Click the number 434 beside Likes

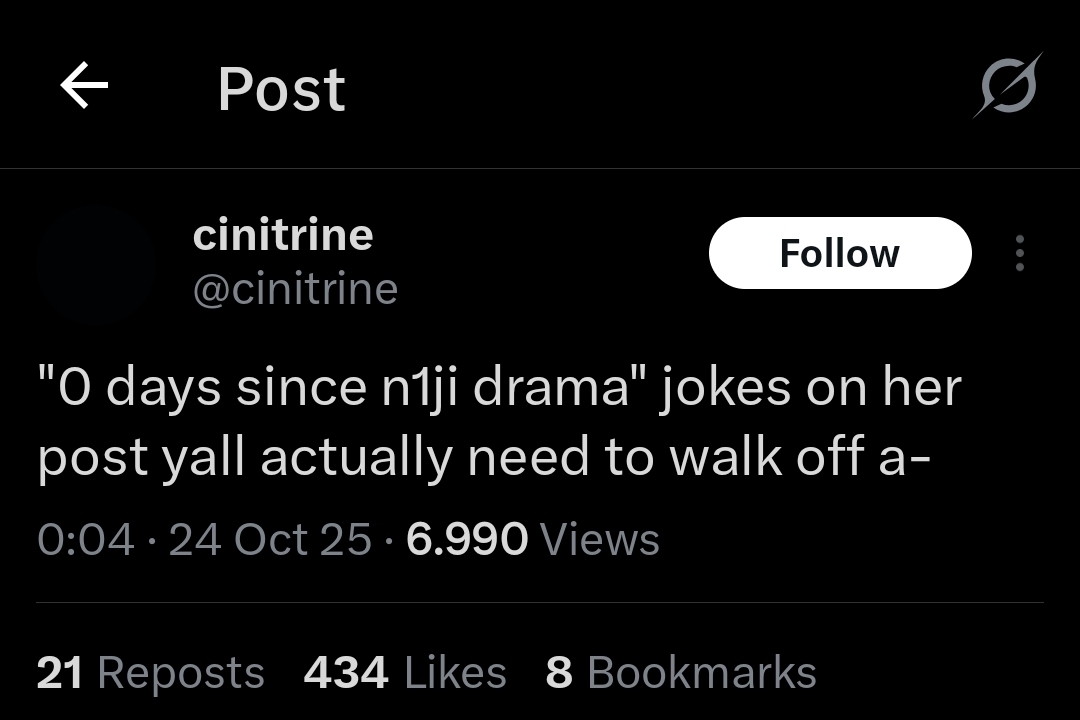point(346,673)
